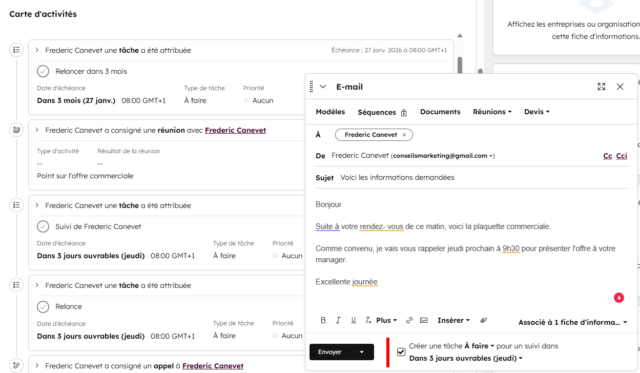Open the Réunions dropdown
Screen dimensions: 640x373
pyautogui.click(x=492, y=112)
